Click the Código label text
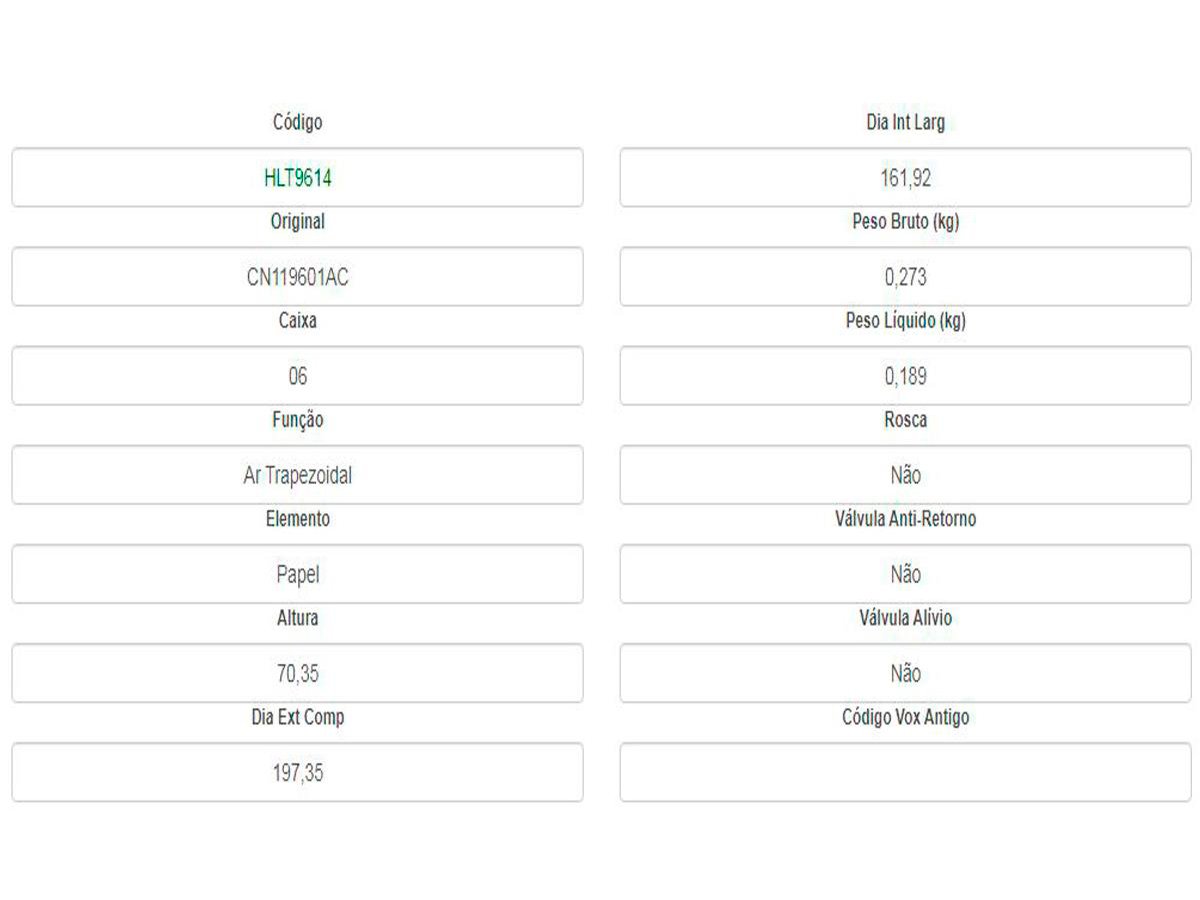The width and height of the screenshot is (1200, 900). pos(298,122)
